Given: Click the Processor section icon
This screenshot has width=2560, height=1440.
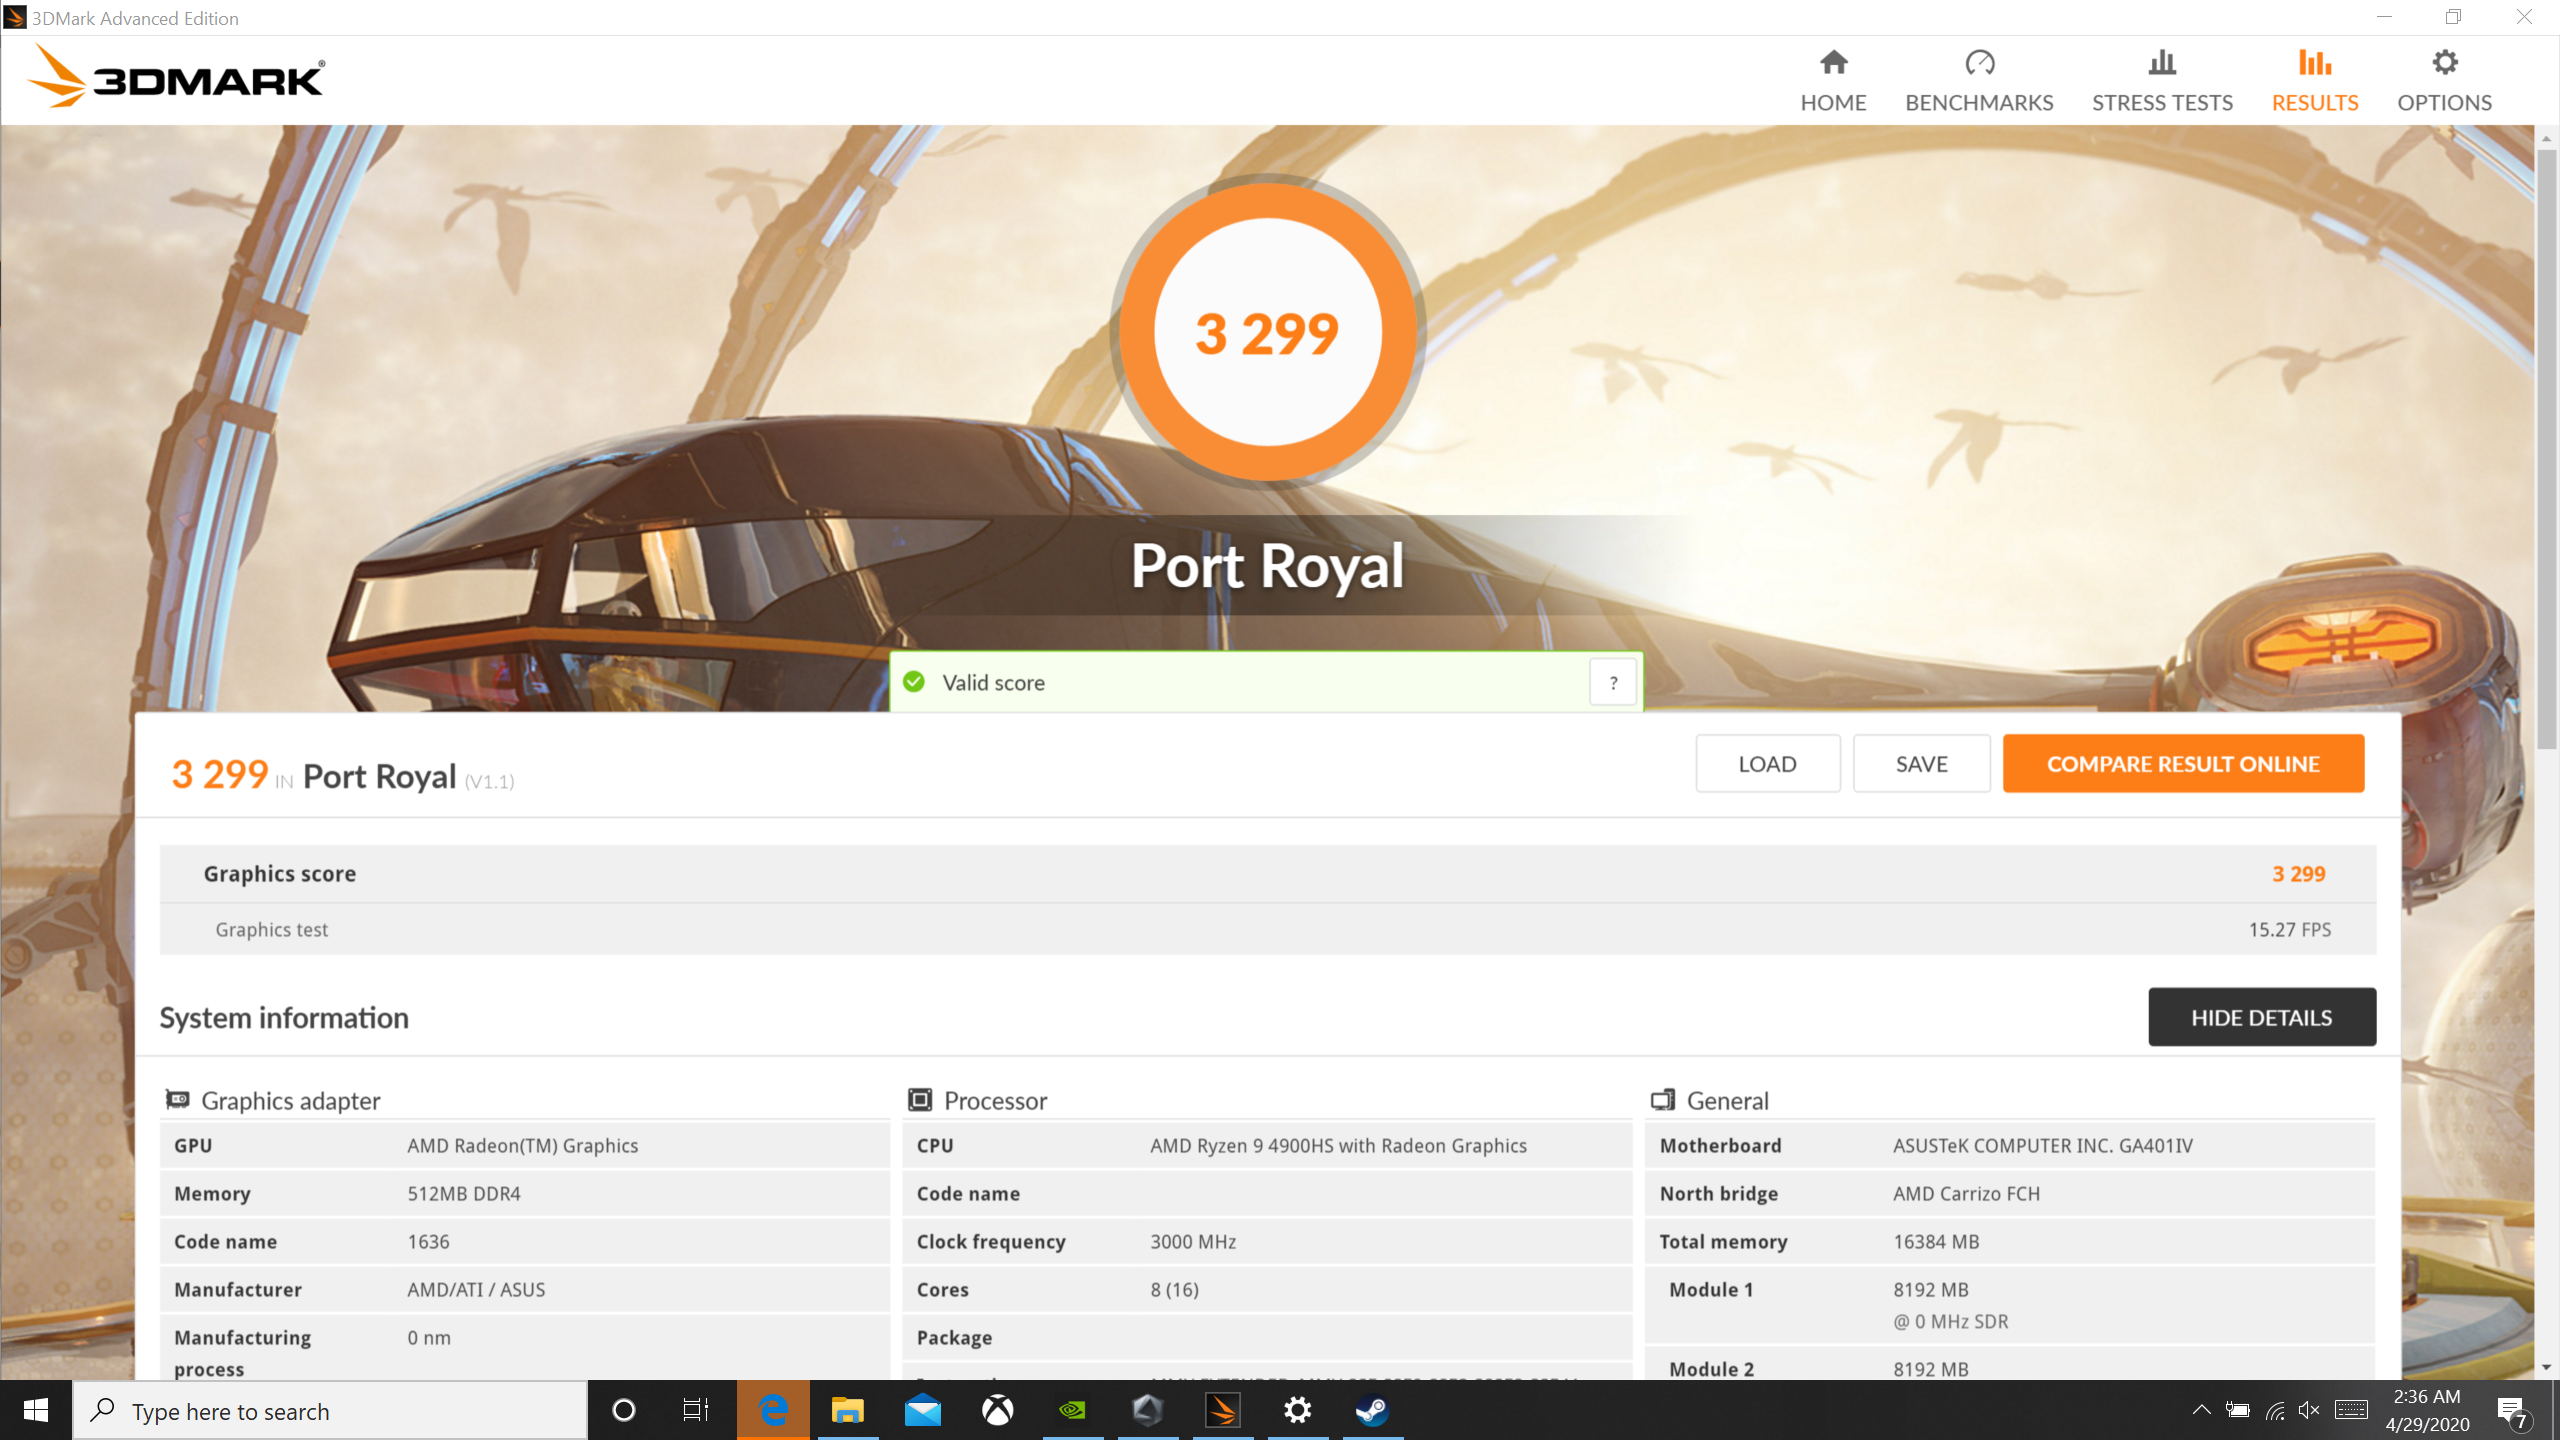Looking at the screenshot, I should [920, 1100].
